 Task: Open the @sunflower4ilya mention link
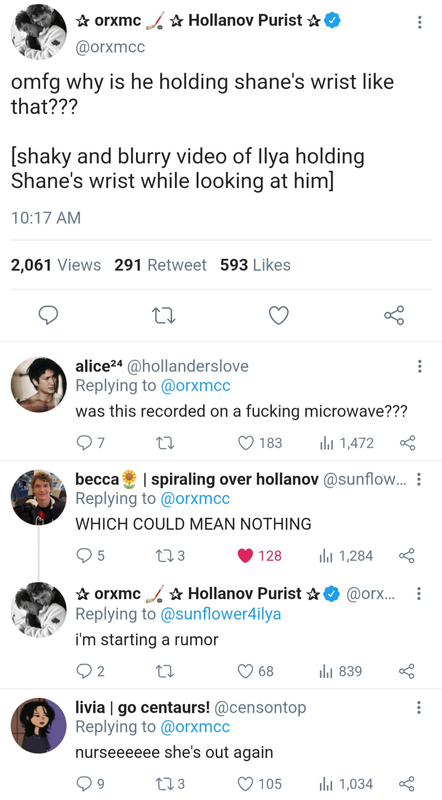tap(221, 614)
